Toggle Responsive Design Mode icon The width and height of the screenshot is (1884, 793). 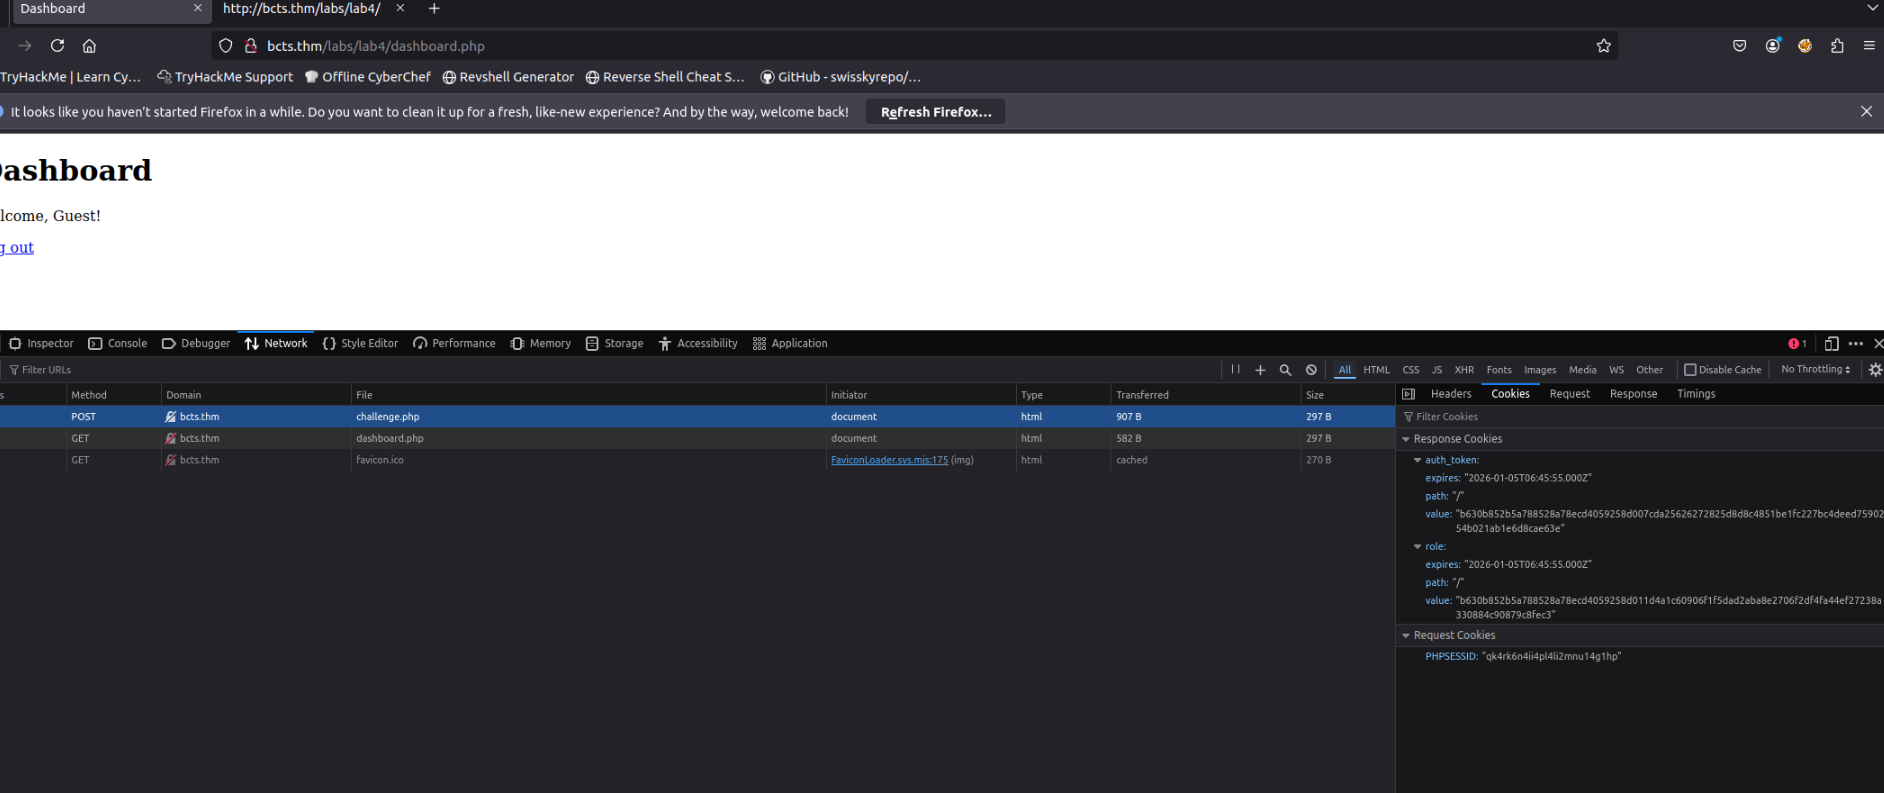(1831, 344)
